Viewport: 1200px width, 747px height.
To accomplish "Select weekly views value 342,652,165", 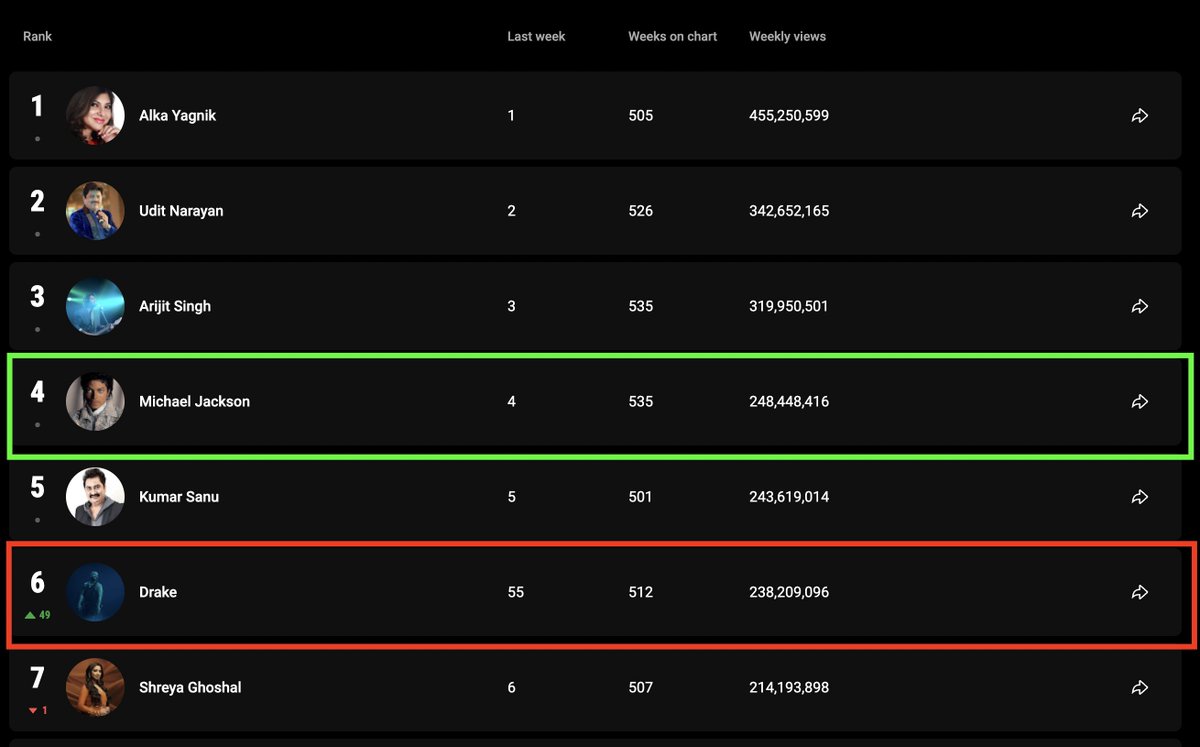I will [789, 211].
